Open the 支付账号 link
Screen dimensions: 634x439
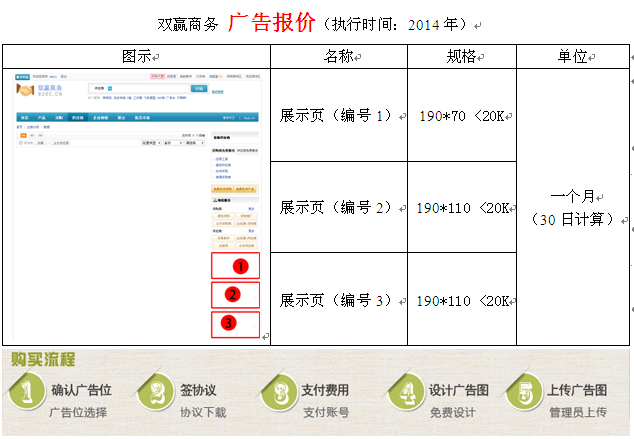[x=326, y=412]
